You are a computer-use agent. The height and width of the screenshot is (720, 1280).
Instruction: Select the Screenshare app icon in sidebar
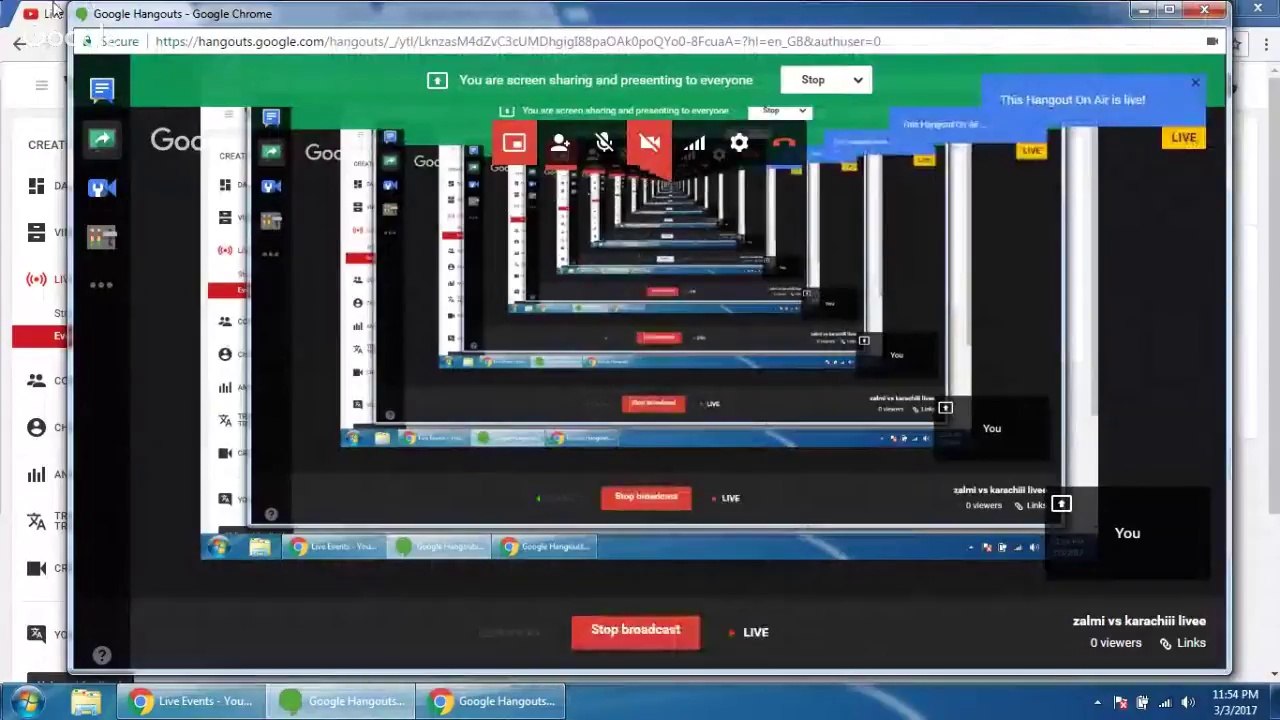click(102, 139)
